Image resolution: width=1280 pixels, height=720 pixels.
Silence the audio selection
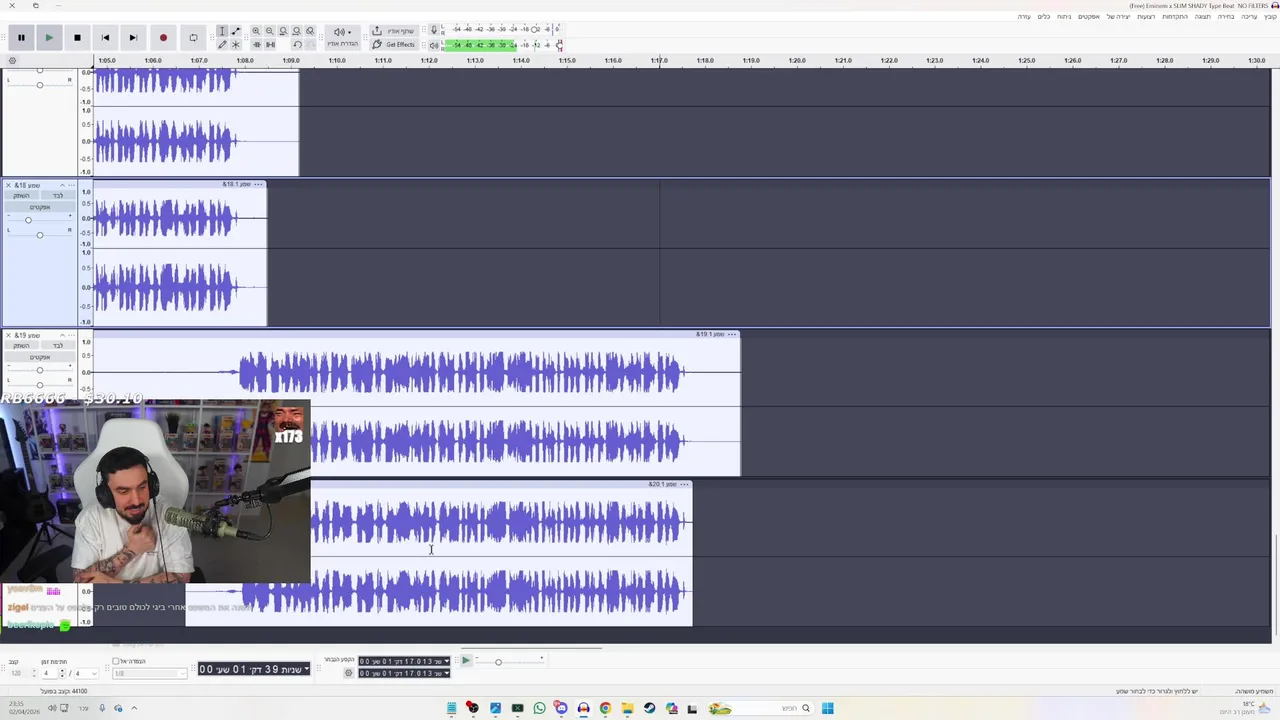pyautogui.click(x=270, y=45)
